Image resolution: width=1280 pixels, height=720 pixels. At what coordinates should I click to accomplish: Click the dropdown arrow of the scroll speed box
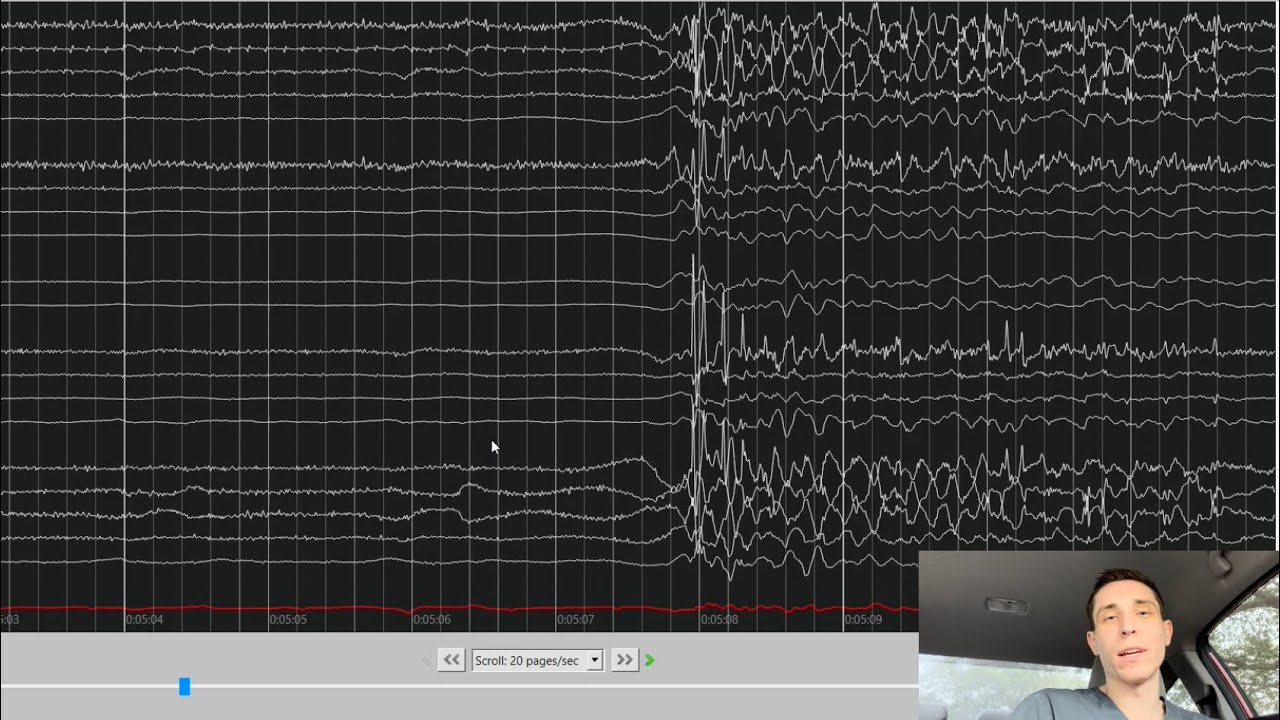(594, 660)
